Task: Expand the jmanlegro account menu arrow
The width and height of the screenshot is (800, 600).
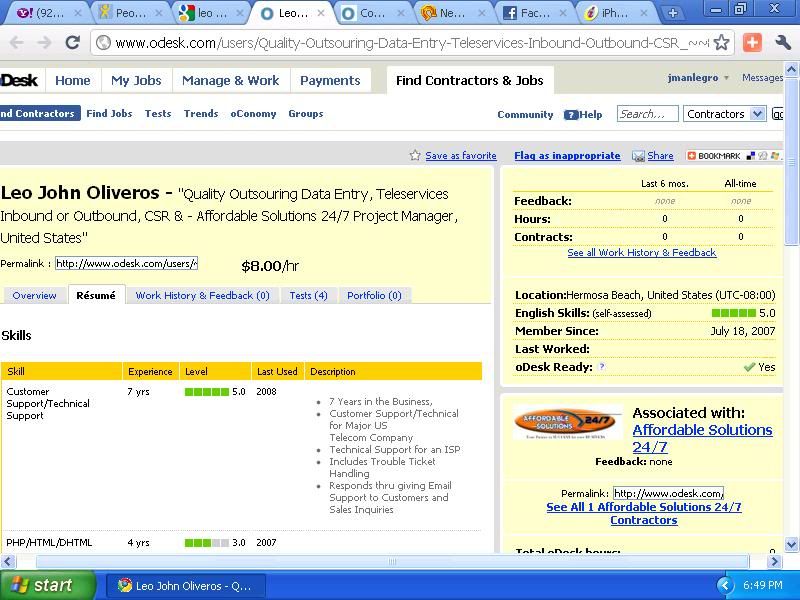Action: [x=727, y=78]
